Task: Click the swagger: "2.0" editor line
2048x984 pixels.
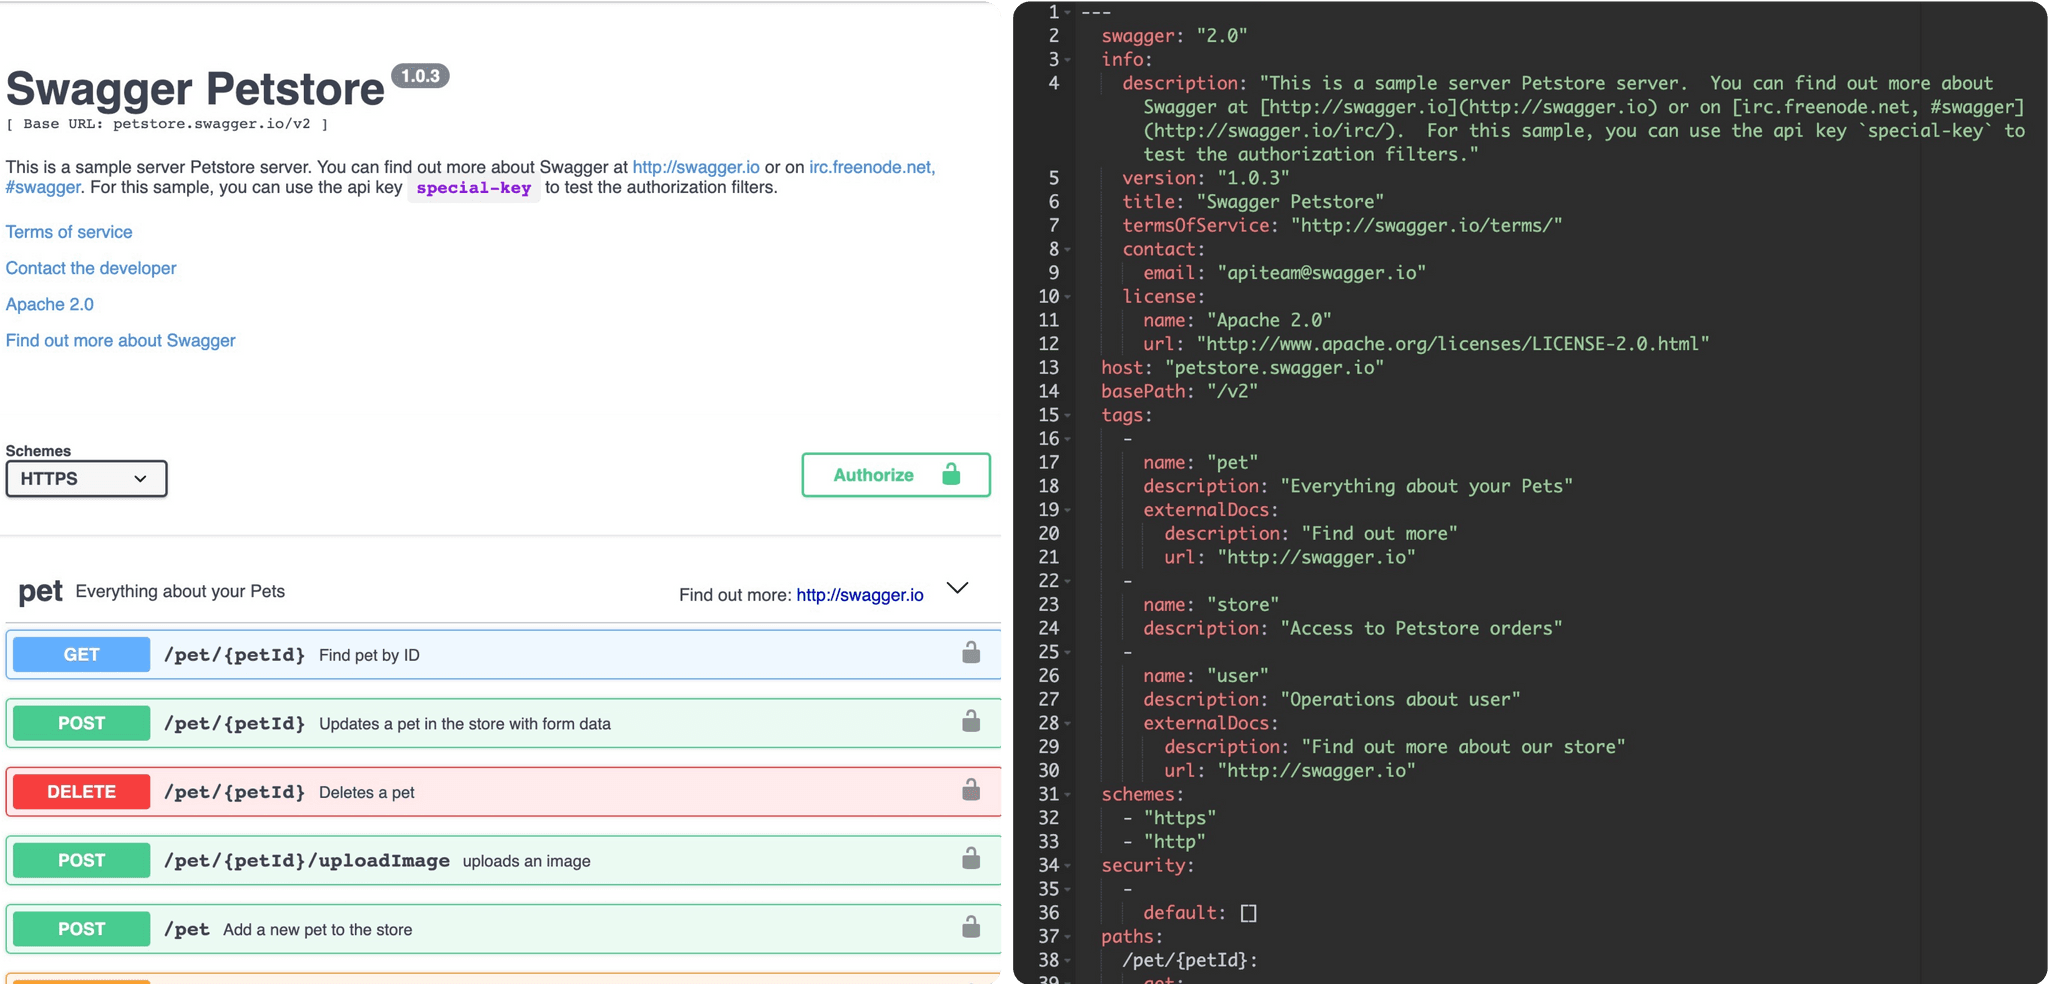Action: [1174, 36]
